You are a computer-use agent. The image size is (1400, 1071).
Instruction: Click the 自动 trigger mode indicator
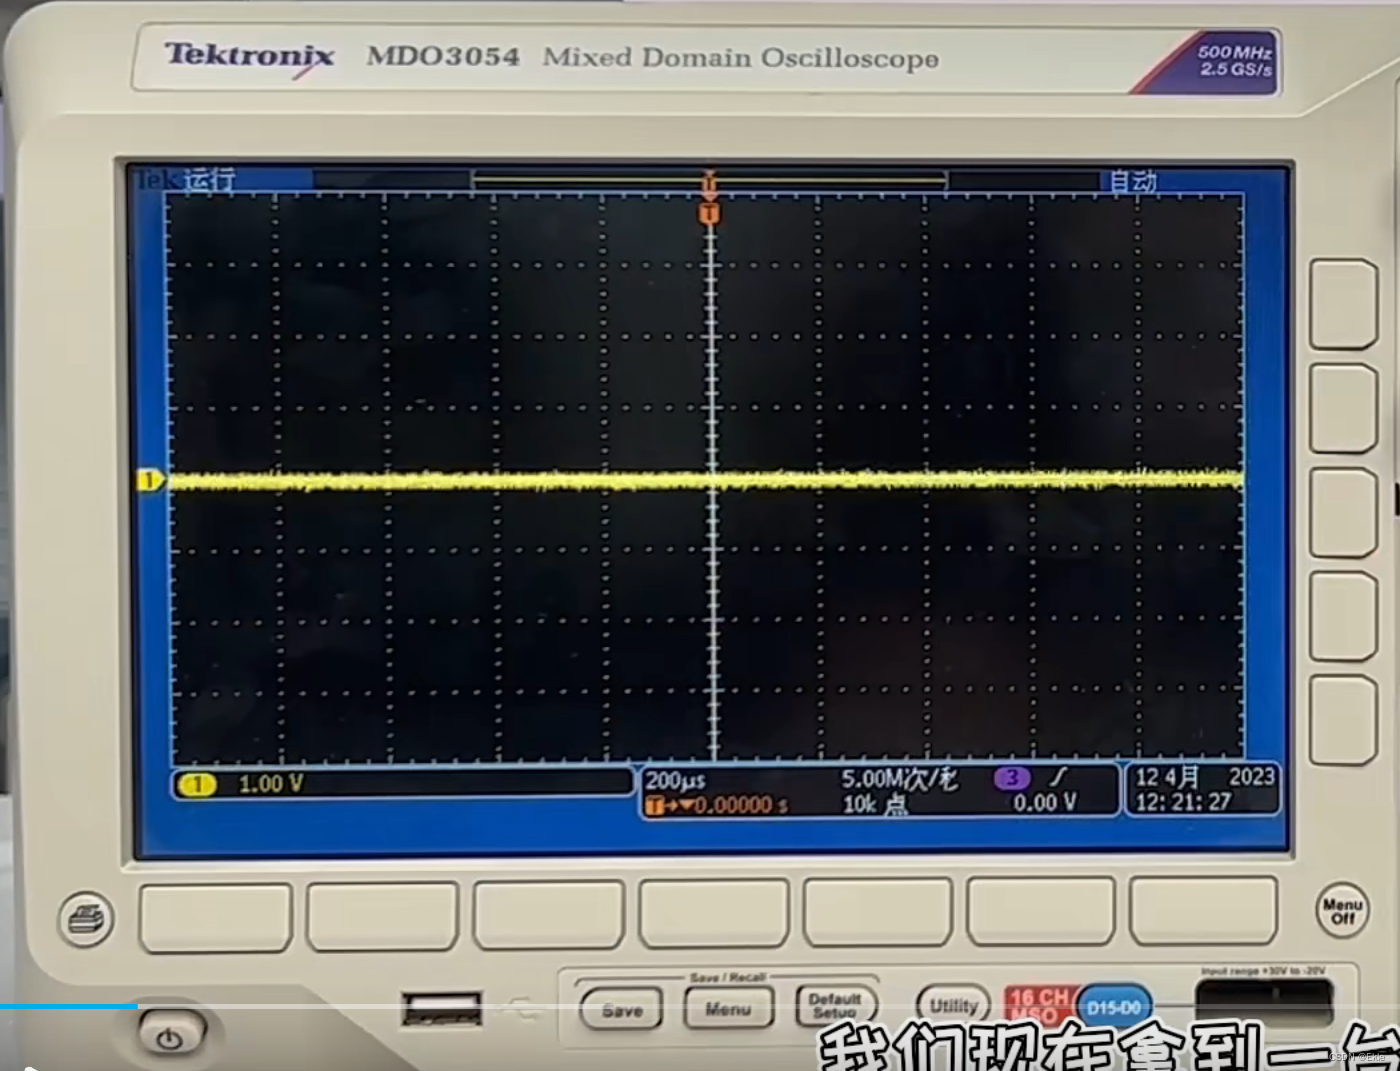pyautogui.click(x=1133, y=181)
